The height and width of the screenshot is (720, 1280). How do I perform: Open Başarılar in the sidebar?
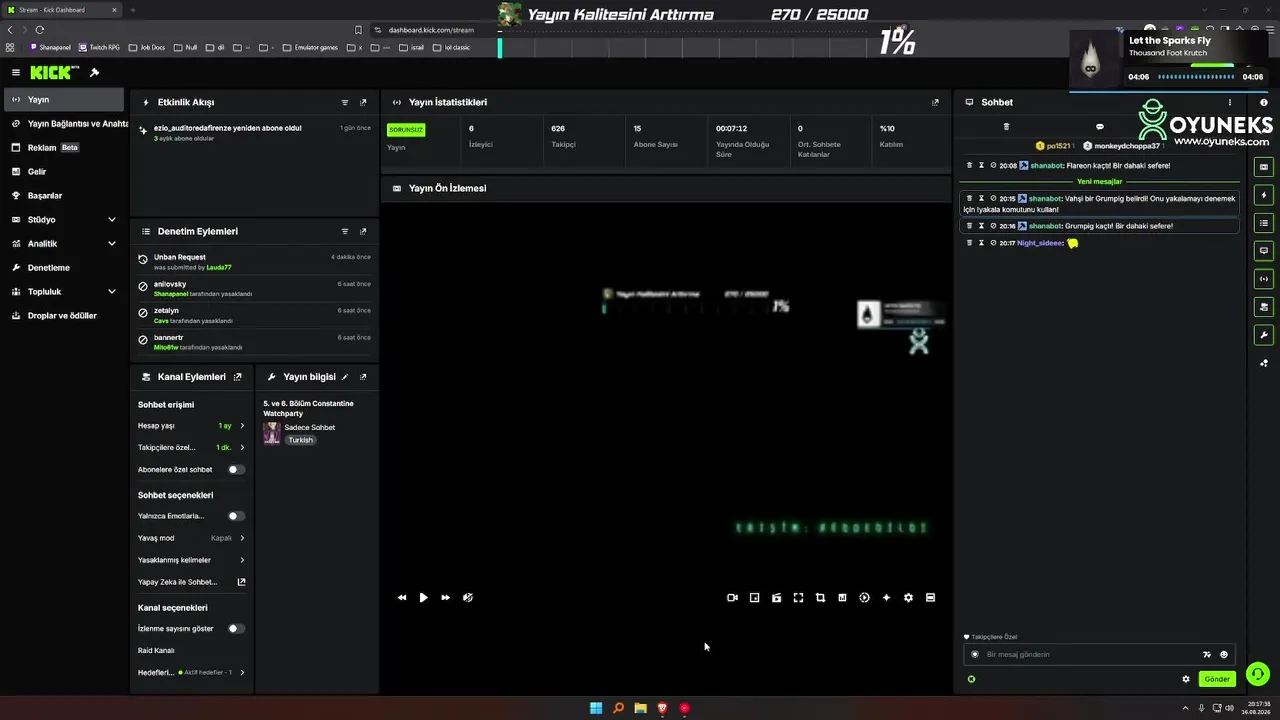pos(63,196)
